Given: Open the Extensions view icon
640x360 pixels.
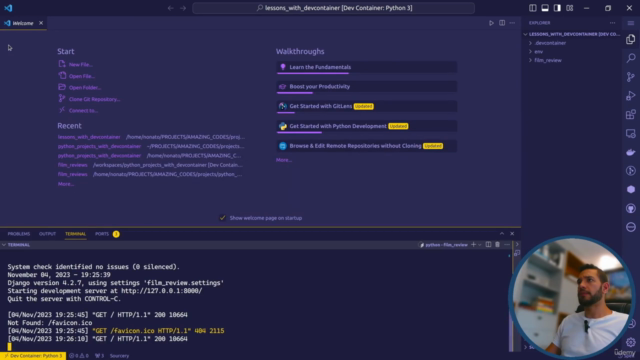Looking at the screenshot, I should 631,114.
